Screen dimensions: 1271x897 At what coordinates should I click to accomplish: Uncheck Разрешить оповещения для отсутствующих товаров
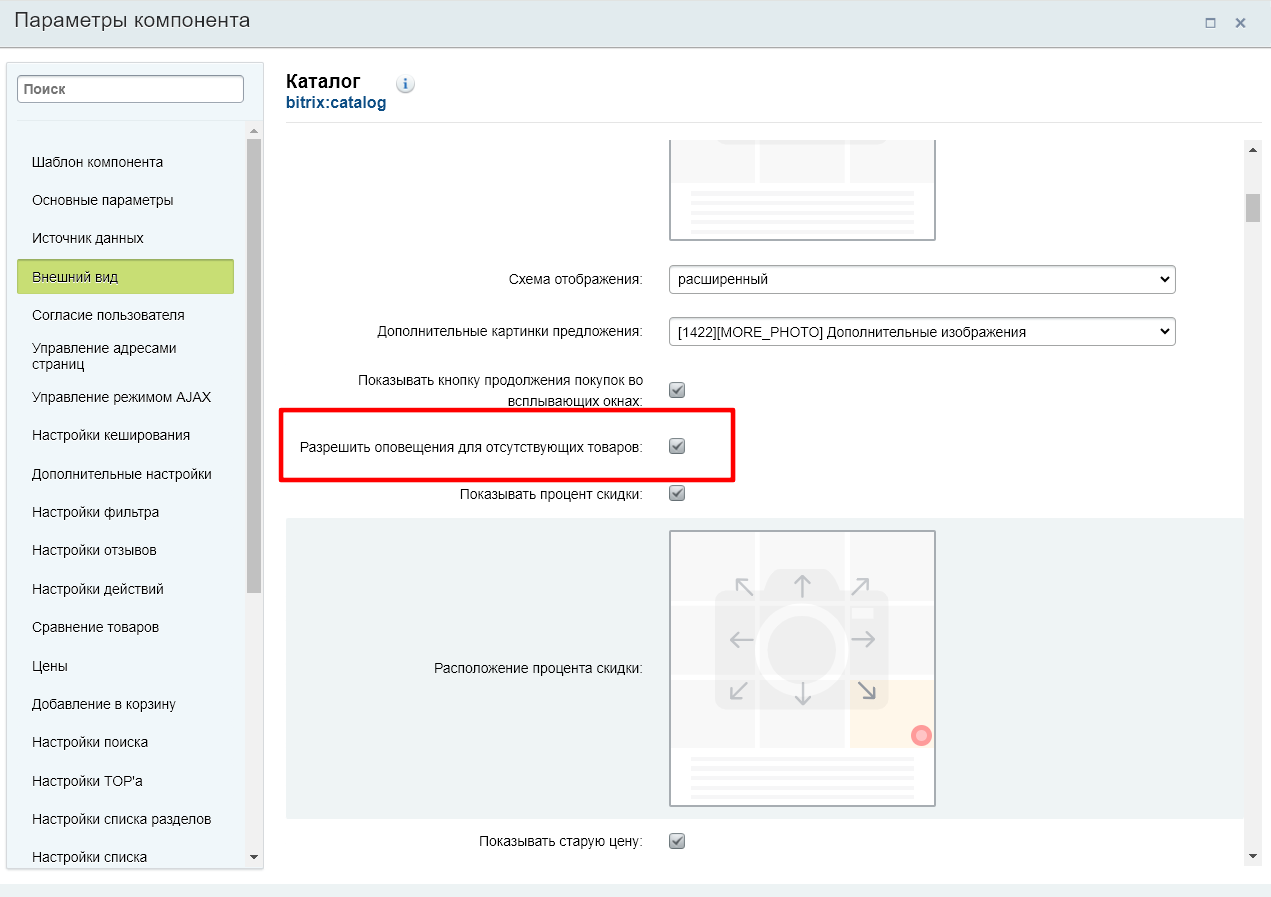click(677, 446)
